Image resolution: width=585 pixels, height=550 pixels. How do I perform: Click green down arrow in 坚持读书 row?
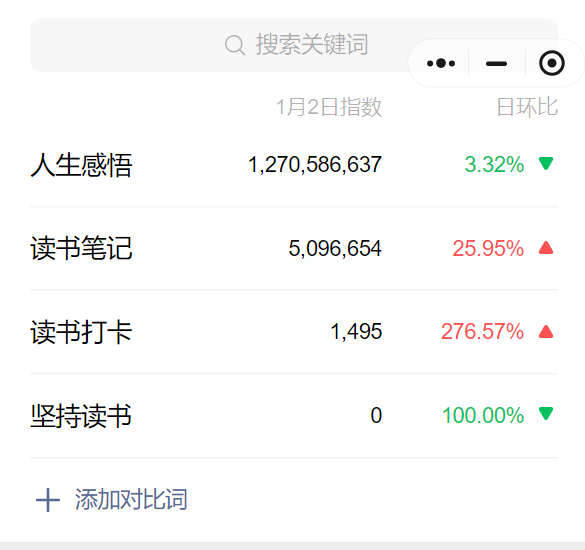click(x=546, y=413)
